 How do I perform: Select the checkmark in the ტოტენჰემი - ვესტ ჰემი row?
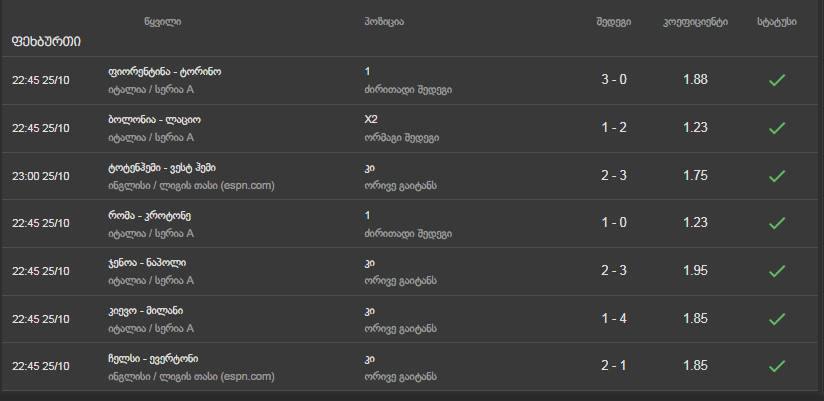point(776,176)
